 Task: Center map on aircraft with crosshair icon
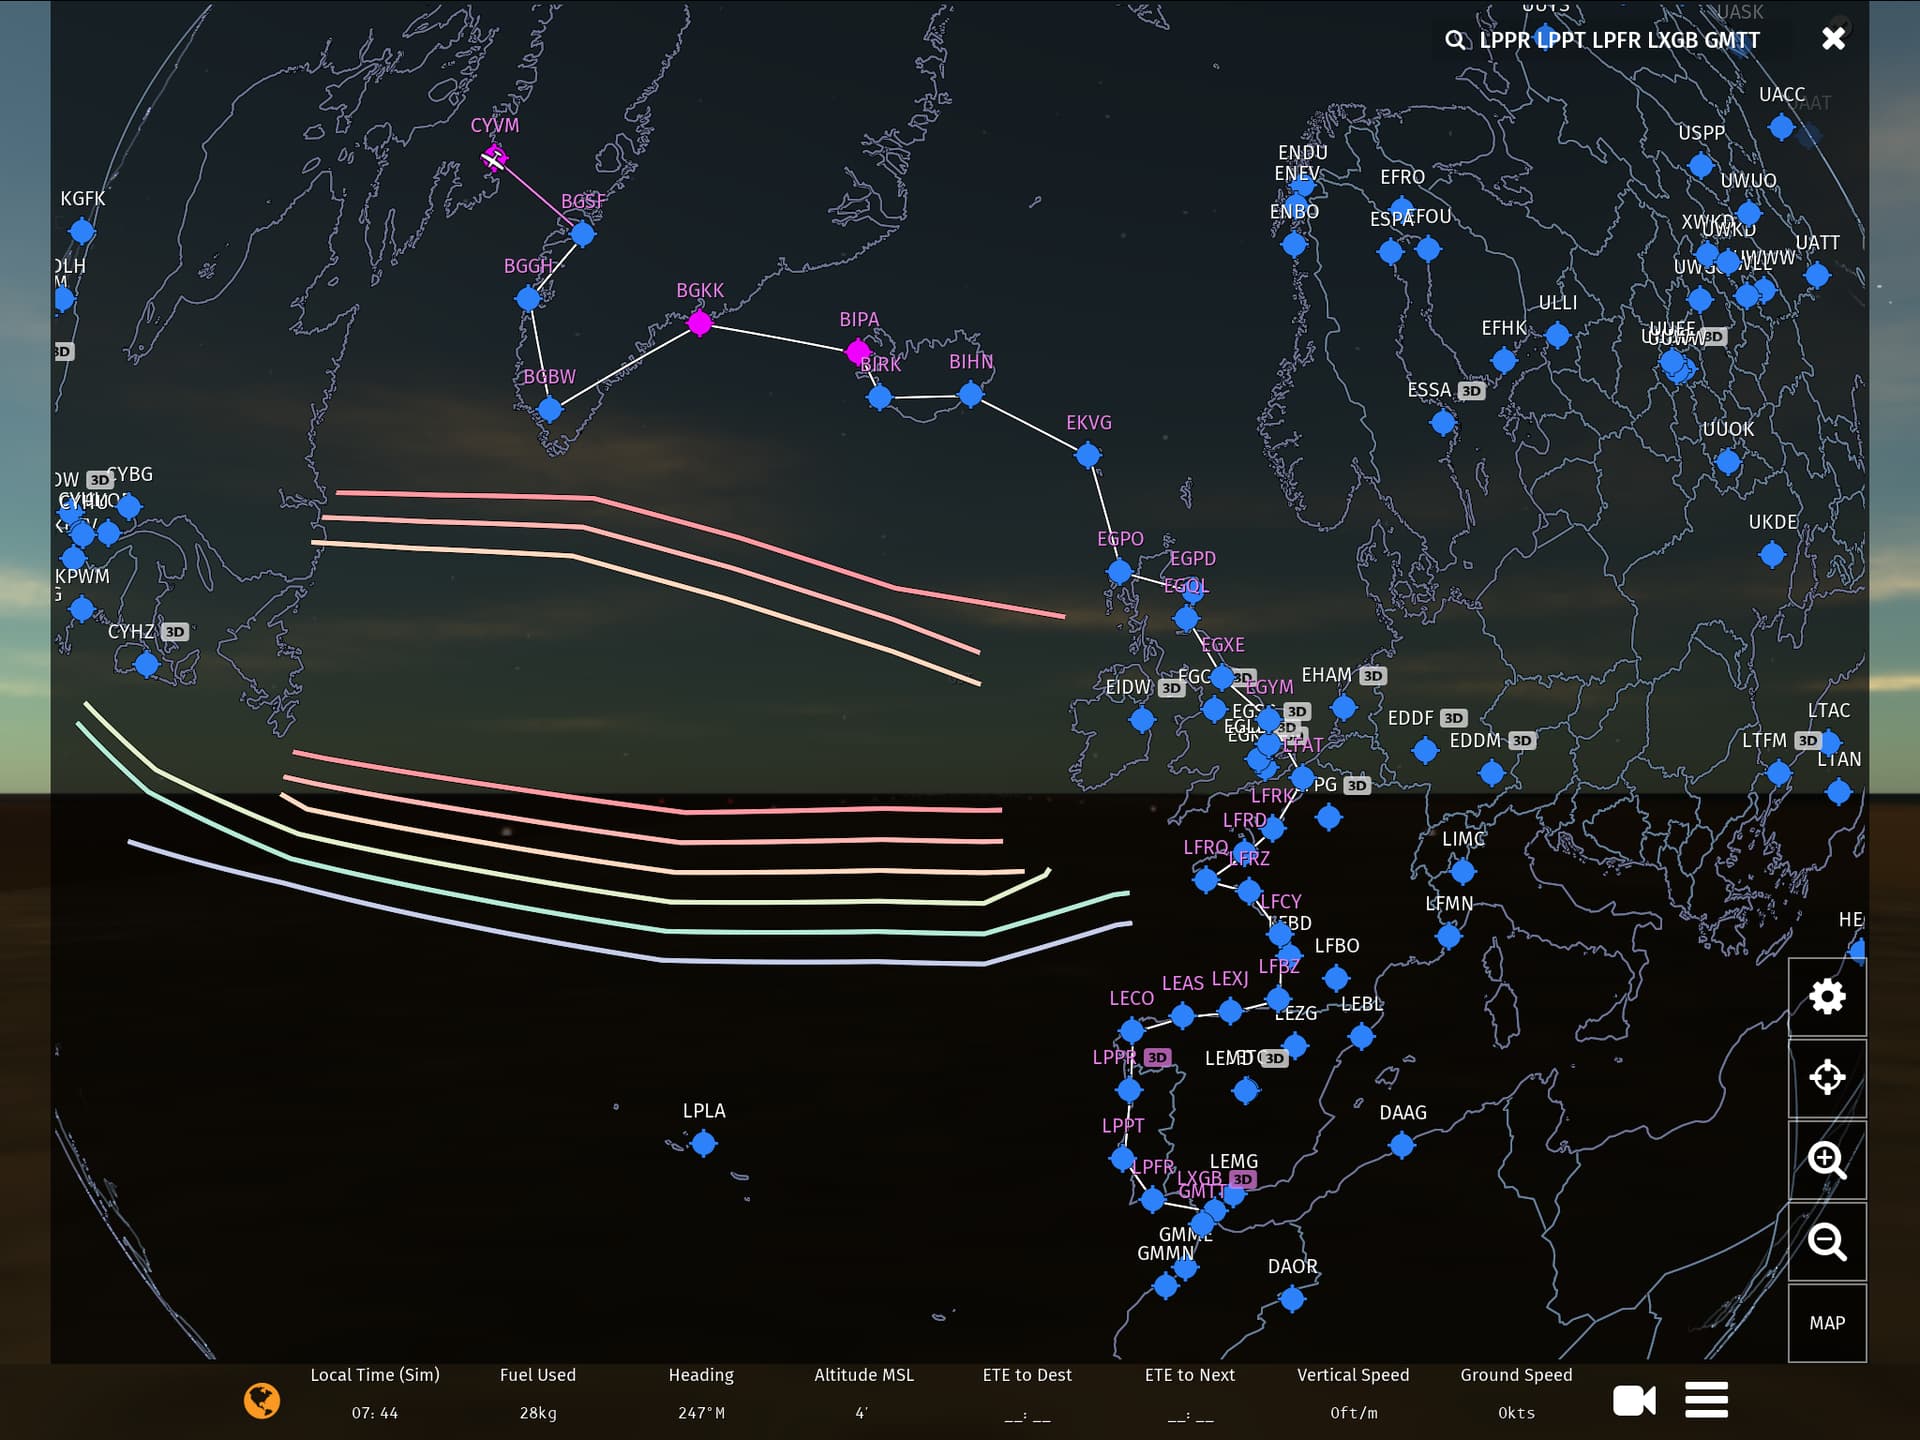1826,1078
